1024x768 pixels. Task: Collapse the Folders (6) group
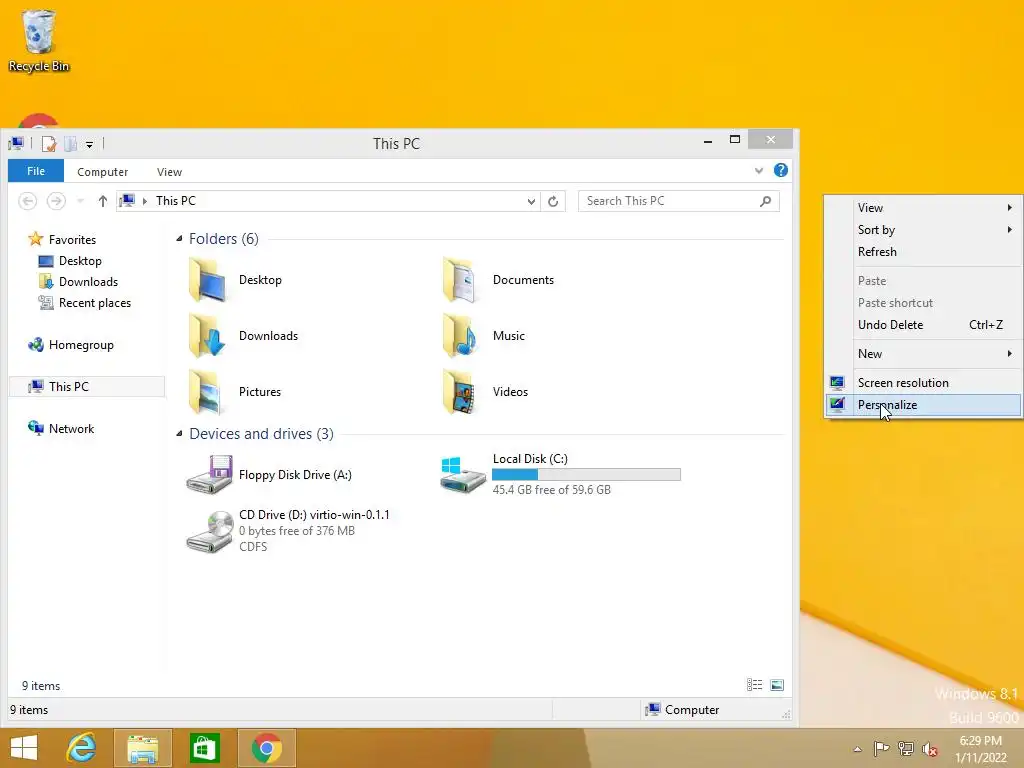coord(179,239)
